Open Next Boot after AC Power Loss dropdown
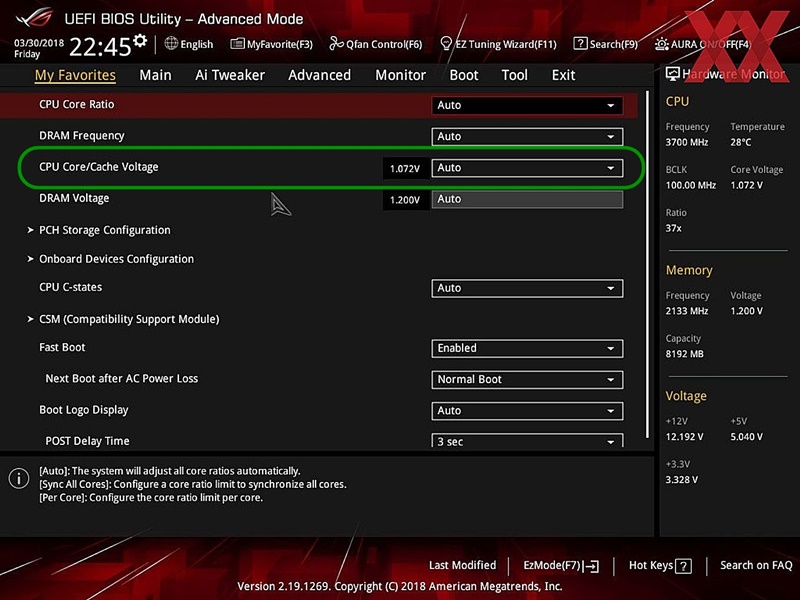 [527, 379]
